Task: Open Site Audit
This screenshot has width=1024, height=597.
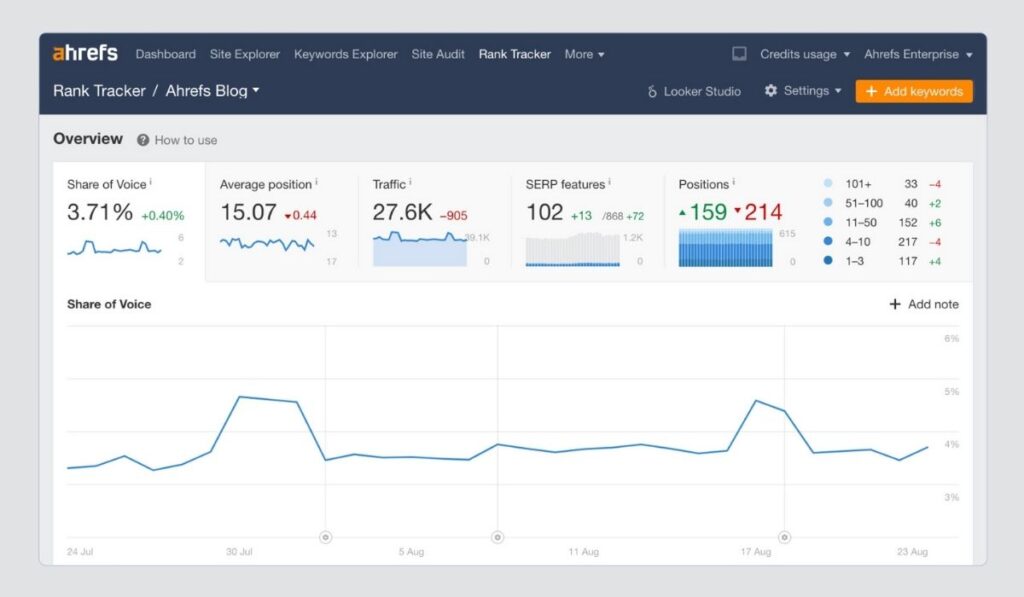Action: 438,54
